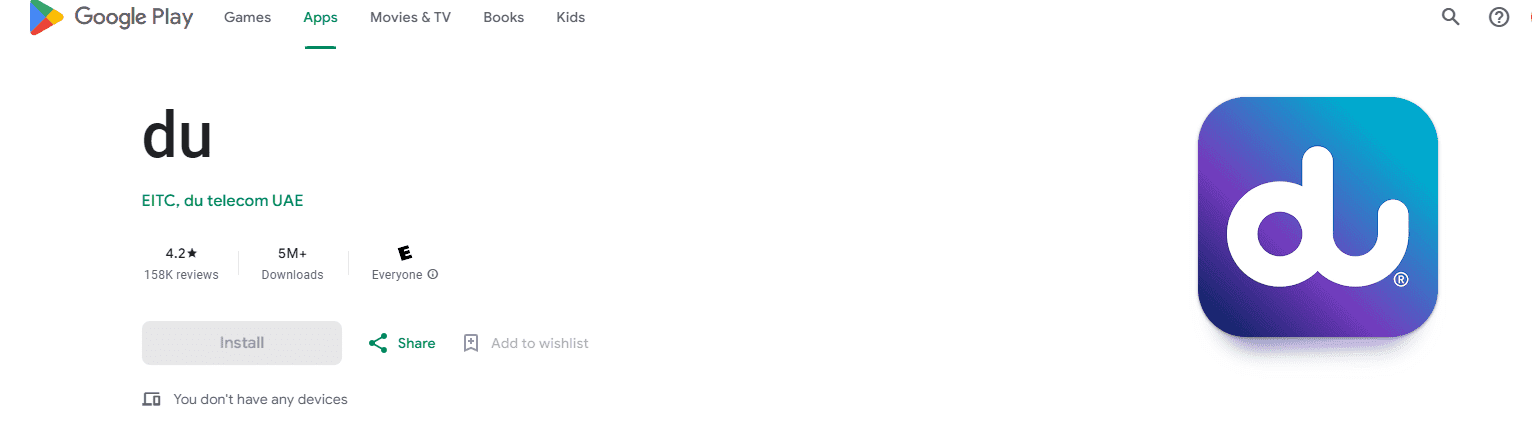Open the Kids tab

click(x=570, y=18)
